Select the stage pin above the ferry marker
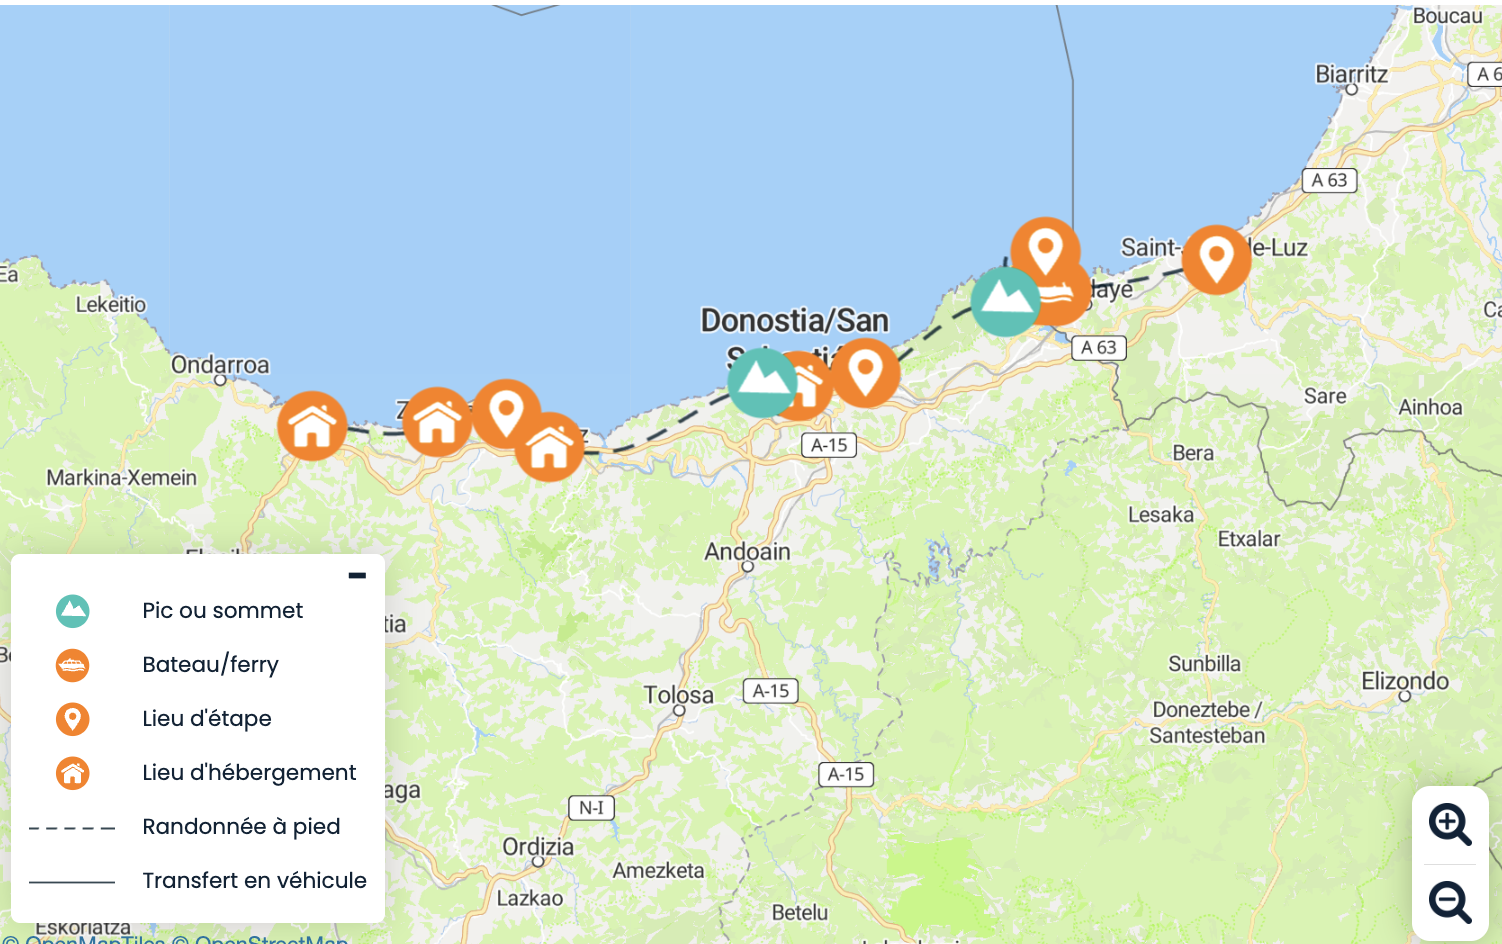 [1045, 250]
